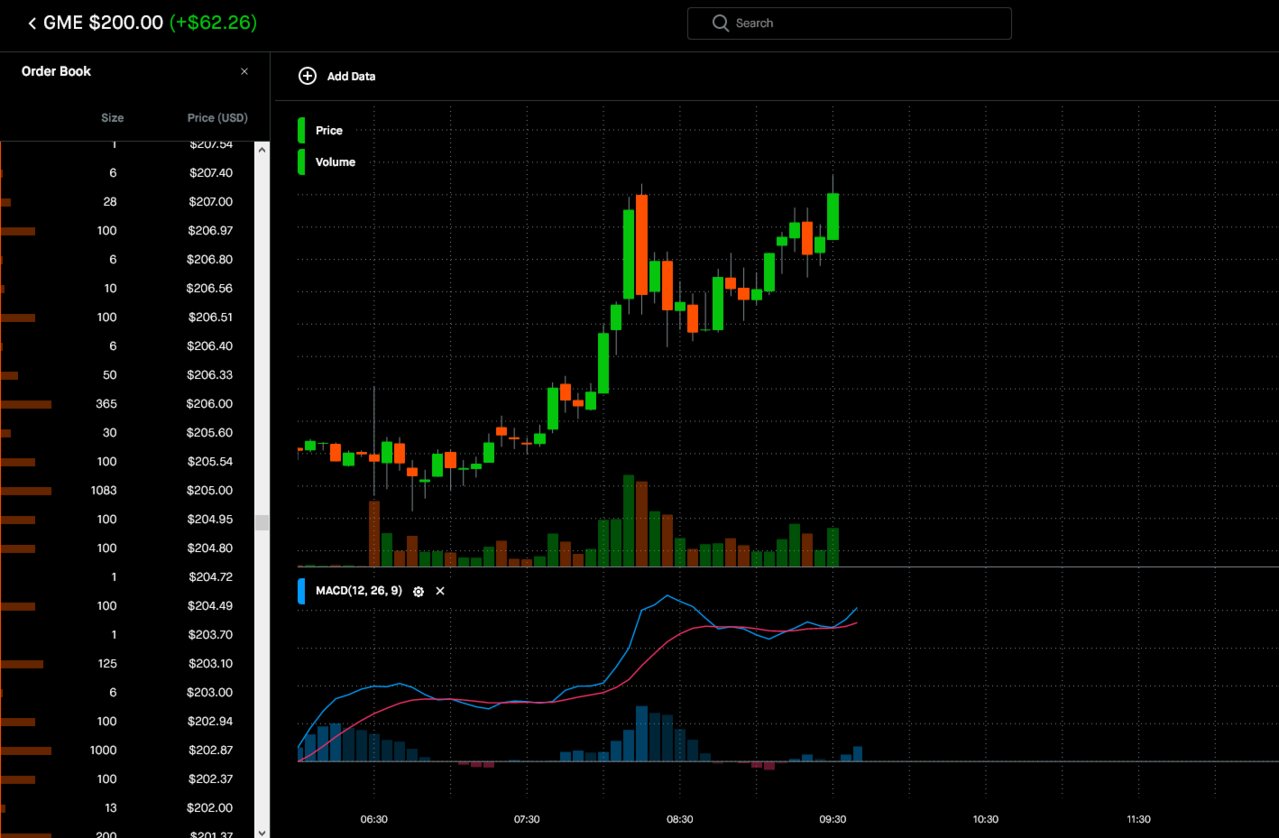The image size is (1279, 838).
Task: Select the $204.49 order row
Action: coord(127,606)
